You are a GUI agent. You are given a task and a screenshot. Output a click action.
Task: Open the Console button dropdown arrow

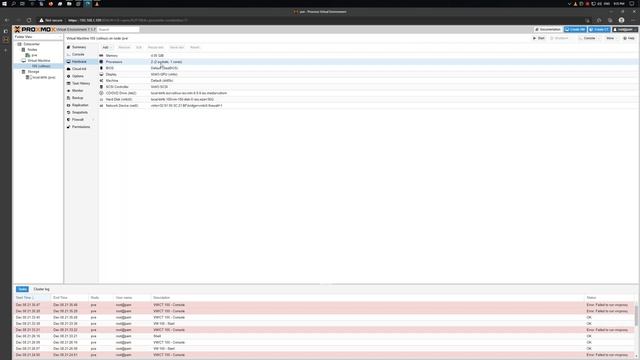click(x=598, y=38)
